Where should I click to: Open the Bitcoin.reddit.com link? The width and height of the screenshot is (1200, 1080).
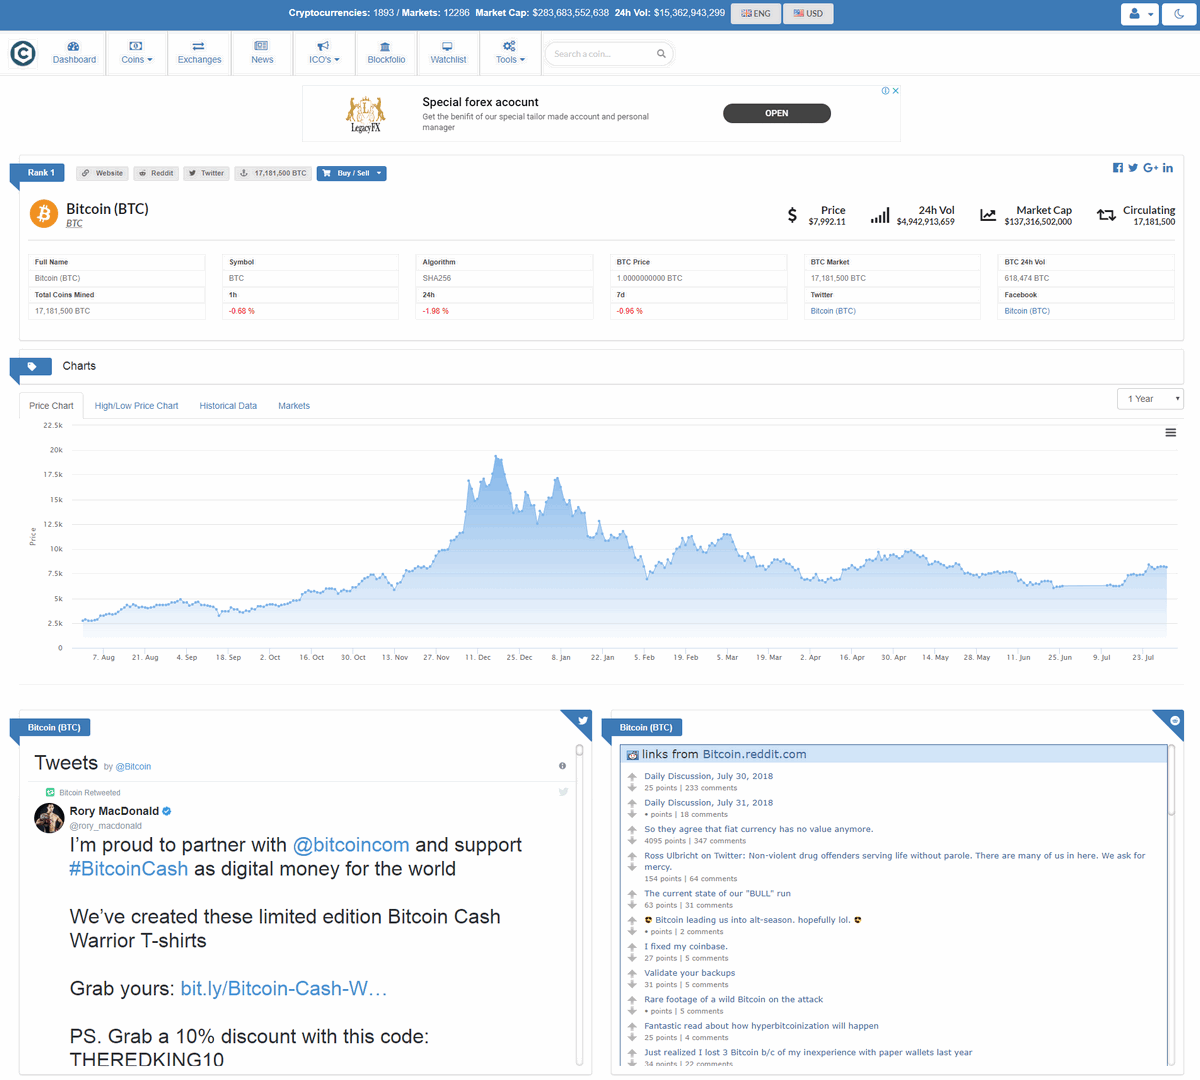[x=754, y=754]
